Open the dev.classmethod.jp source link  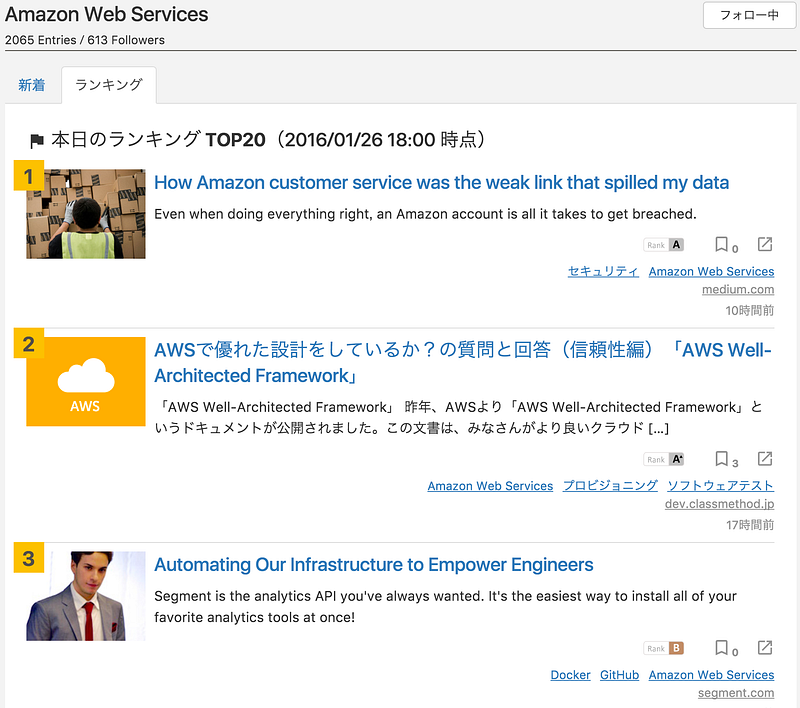719,504
